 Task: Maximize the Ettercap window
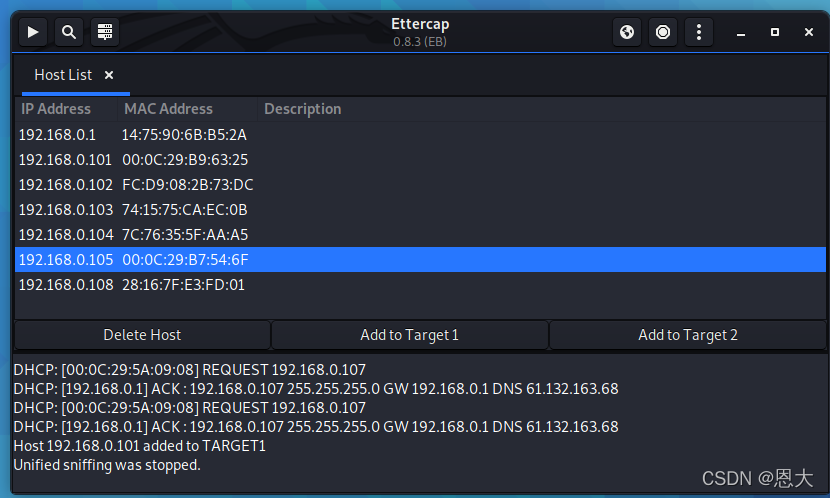pyautogui.click(x=774, y=32)
